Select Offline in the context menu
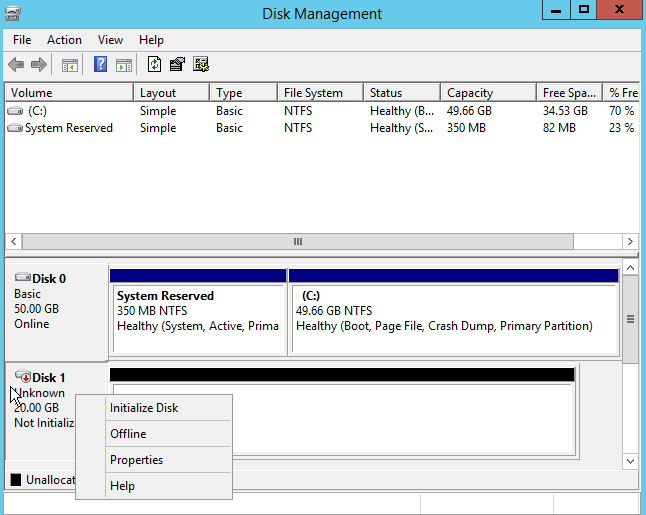The image size is (646, 515). pyautogui.click(x=128, y=434)
